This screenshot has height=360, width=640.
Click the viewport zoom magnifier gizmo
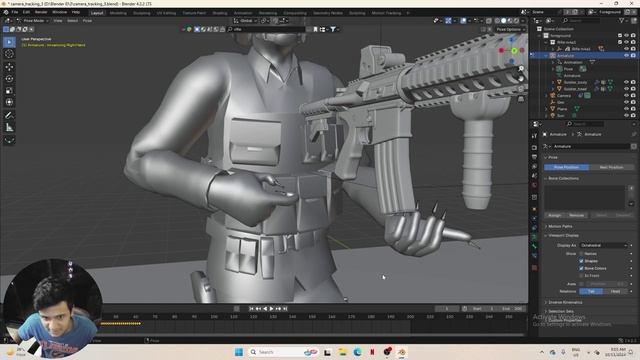click(x=521, y=69)
